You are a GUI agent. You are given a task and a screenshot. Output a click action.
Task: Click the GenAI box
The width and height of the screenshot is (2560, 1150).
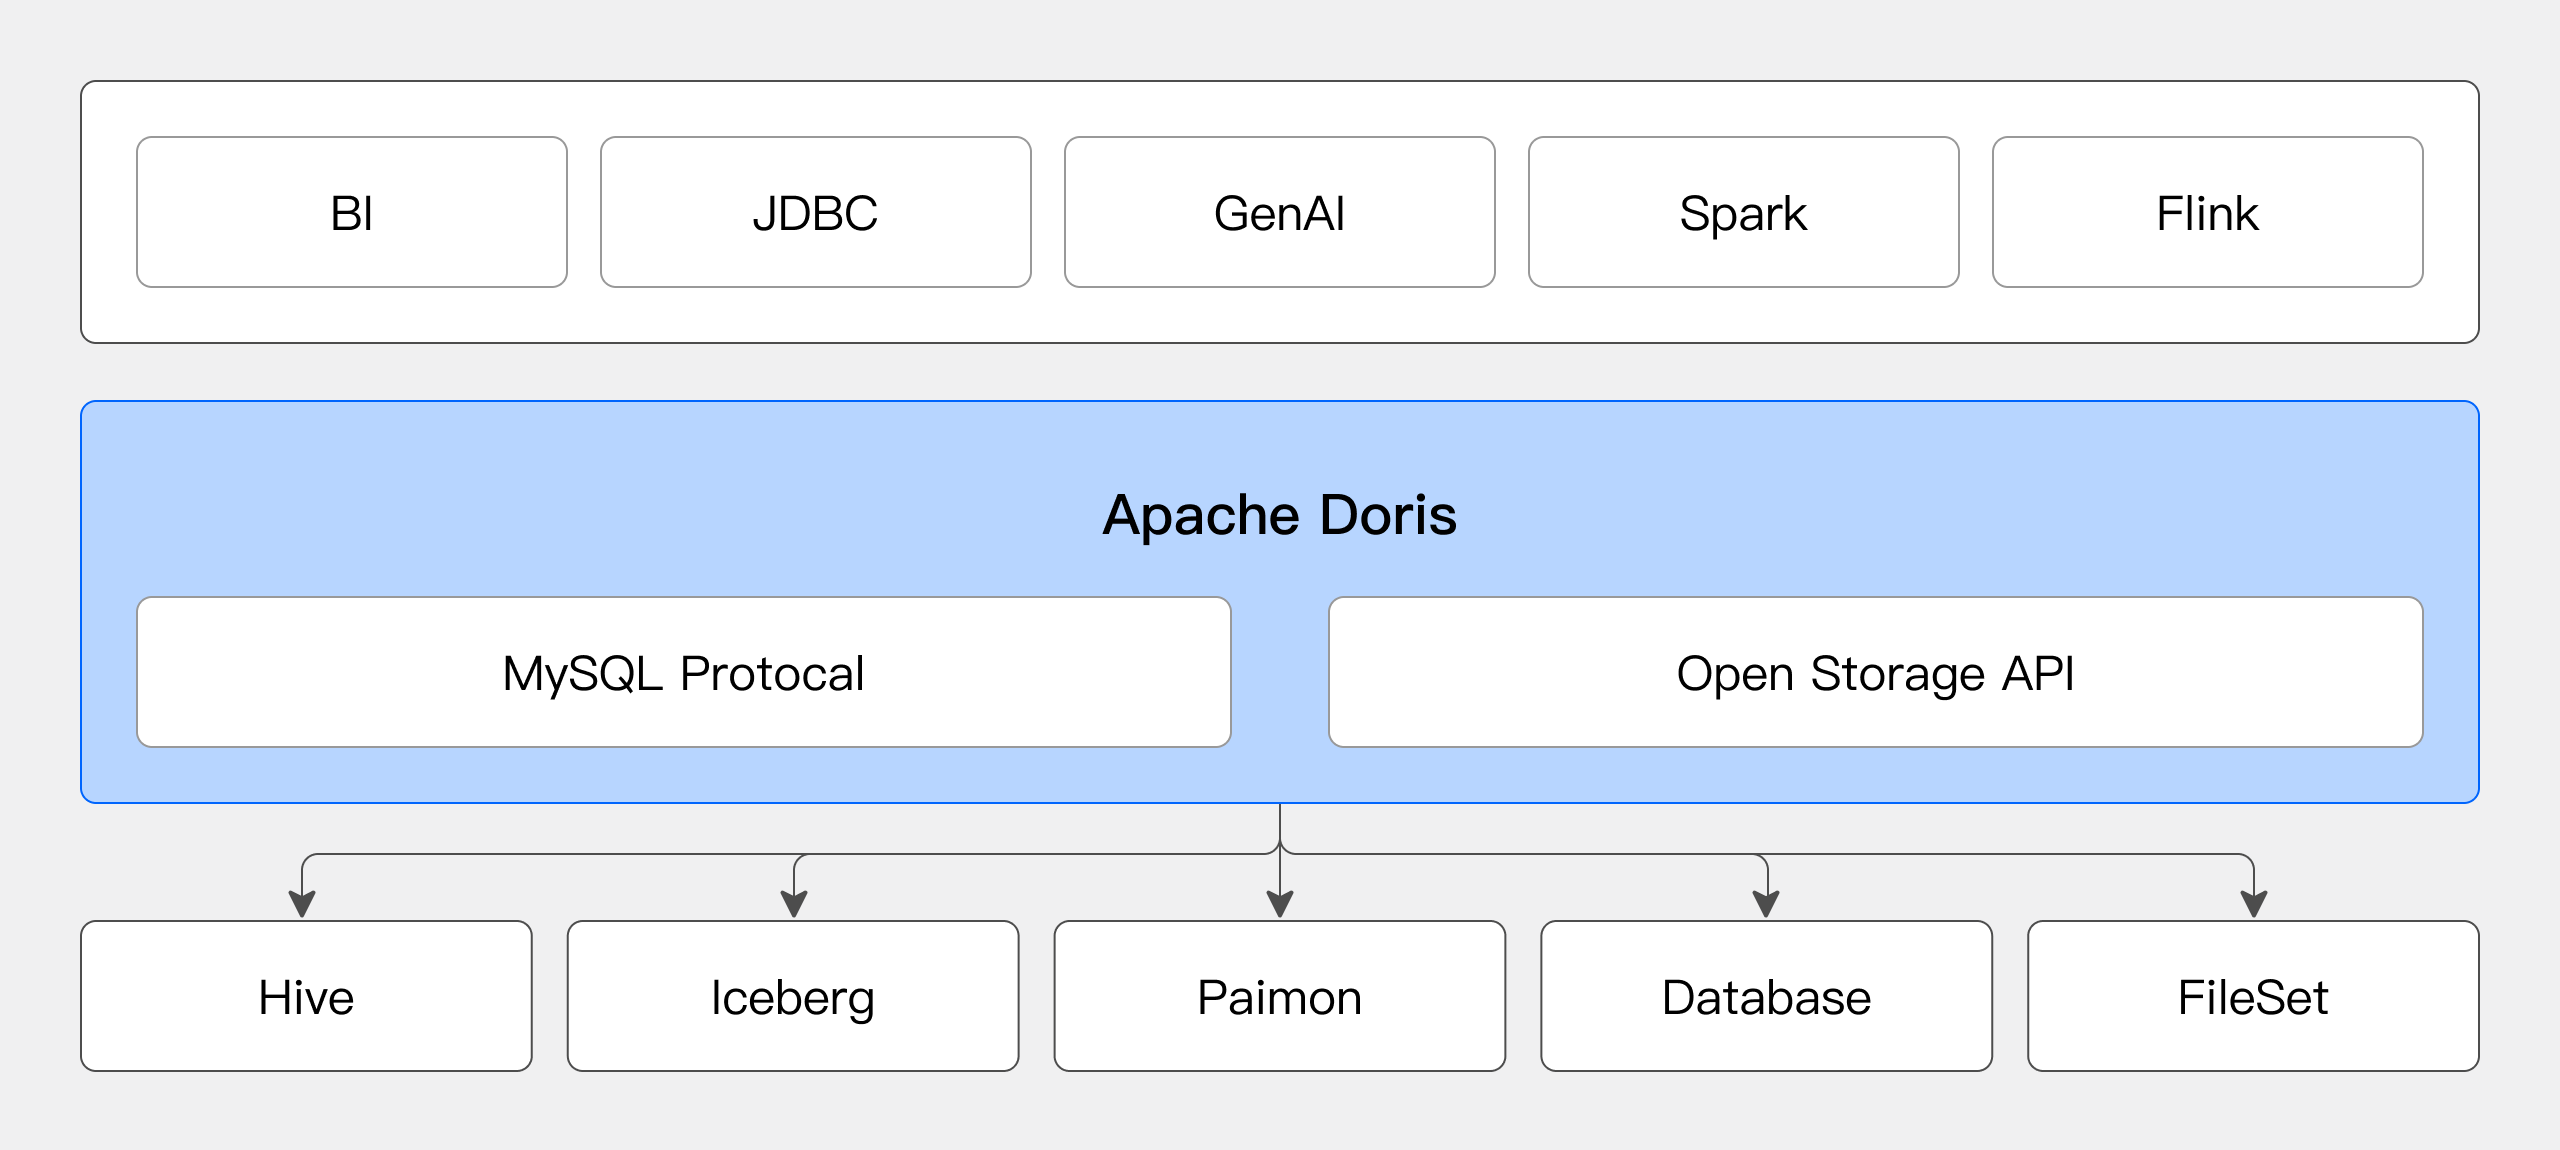[1279, 213]
